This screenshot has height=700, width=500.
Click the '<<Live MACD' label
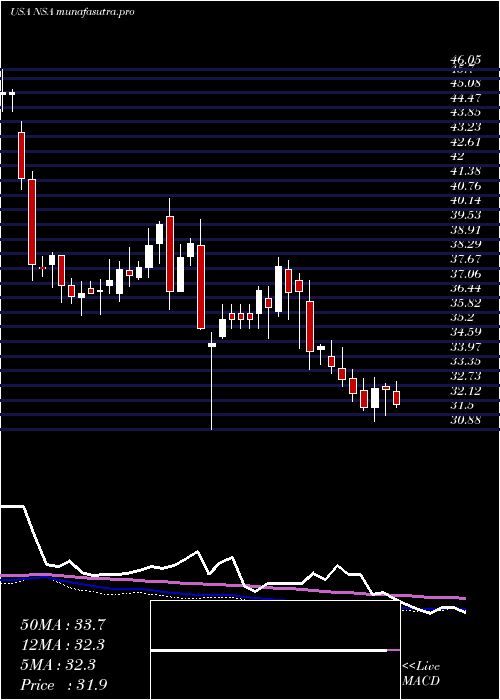pyautogui.click(x=421, y=673)
